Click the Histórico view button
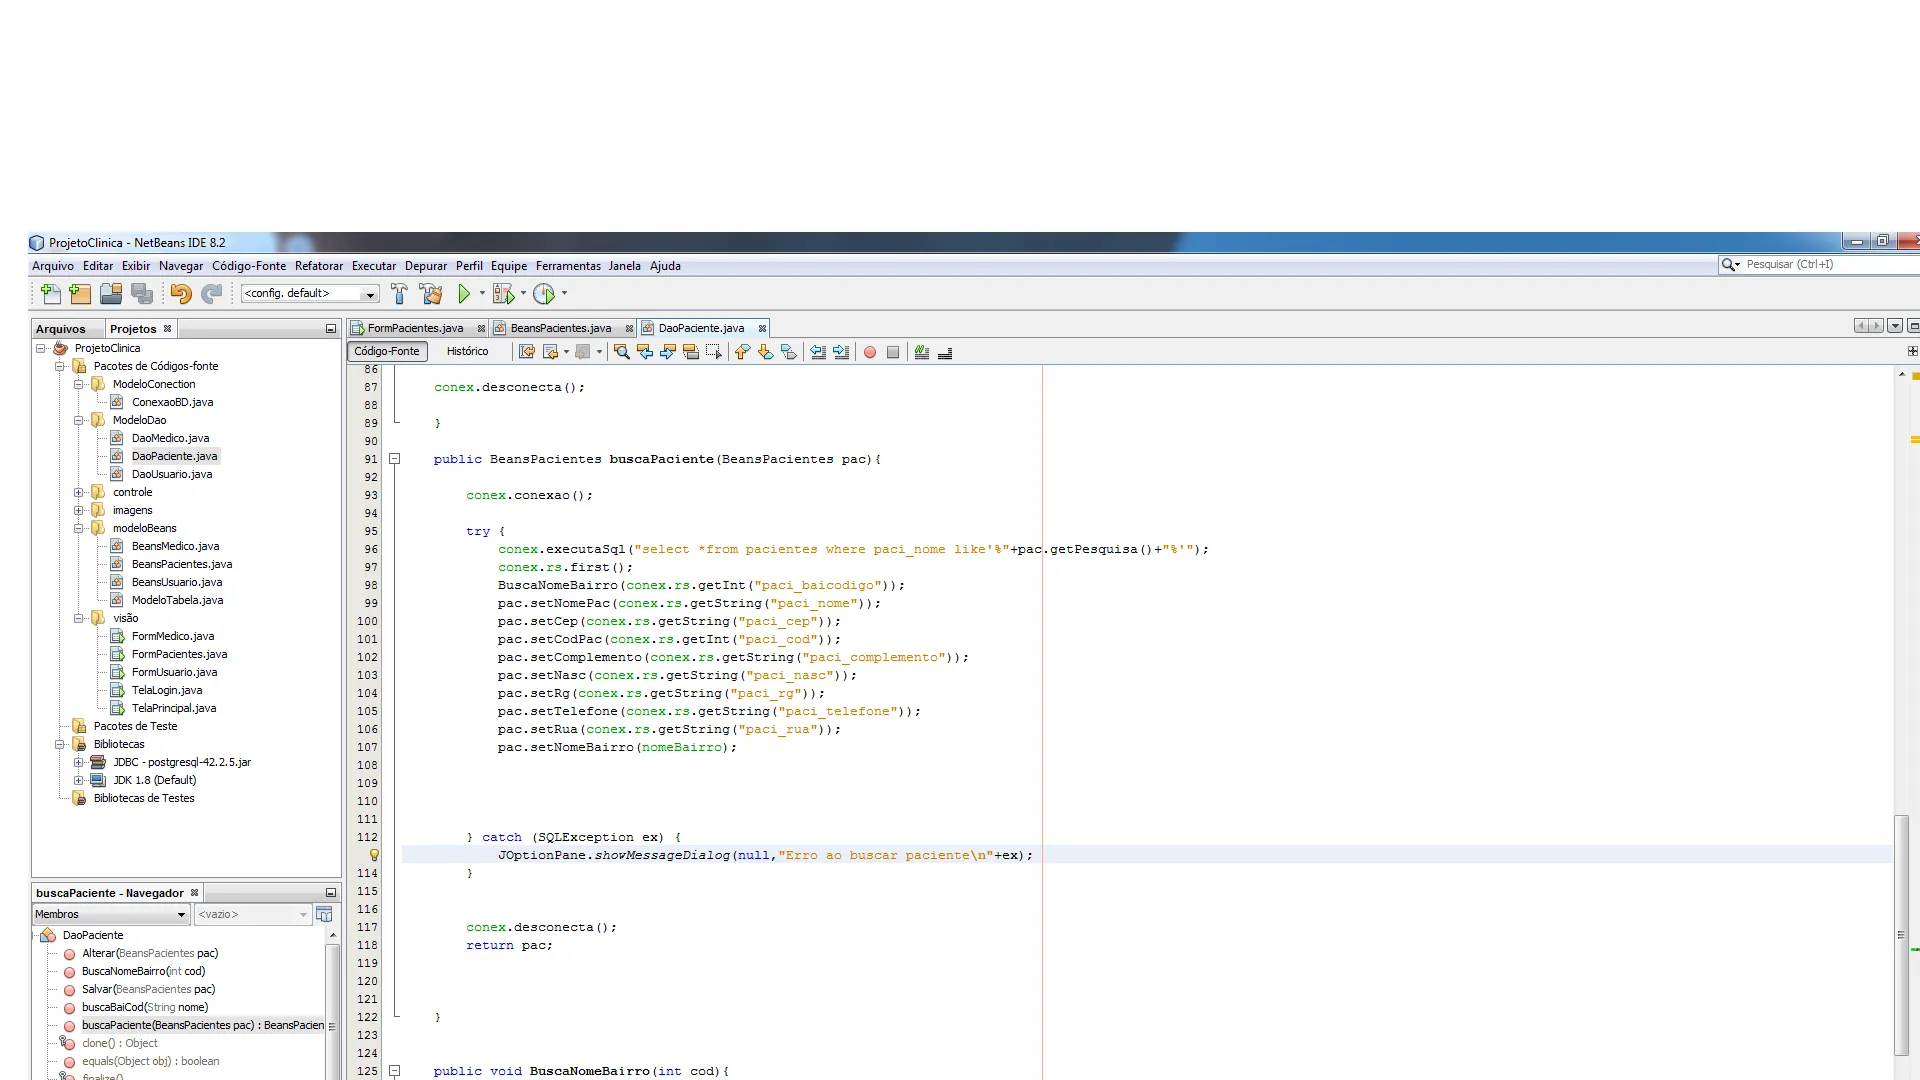 [467, 351]
